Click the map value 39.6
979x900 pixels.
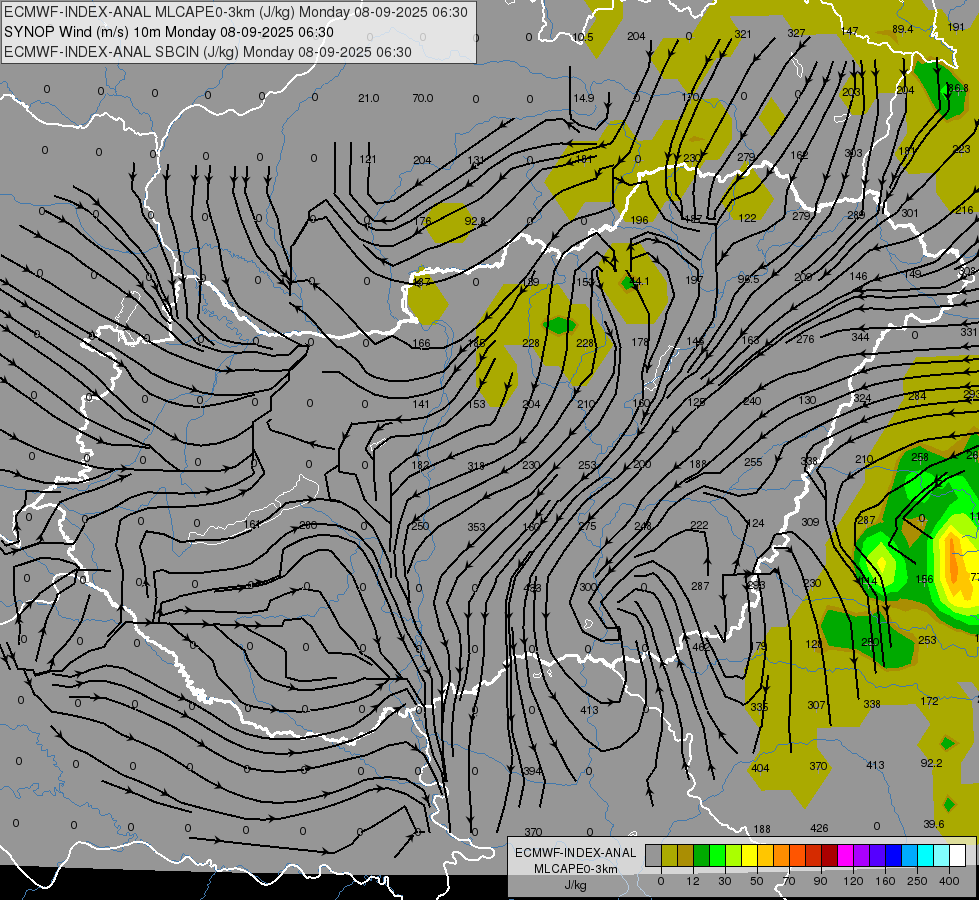click(x=933, y=824)
